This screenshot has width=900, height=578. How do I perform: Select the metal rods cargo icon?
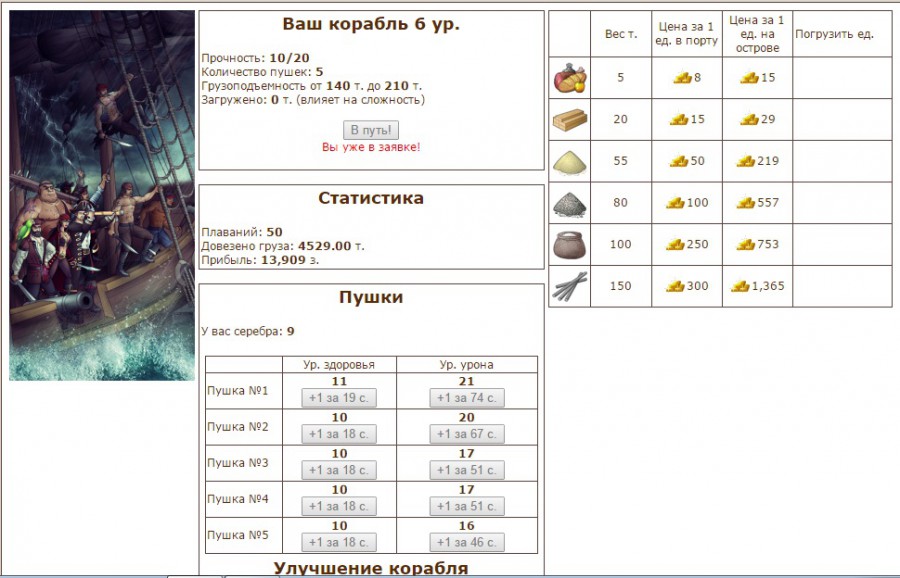570,287
